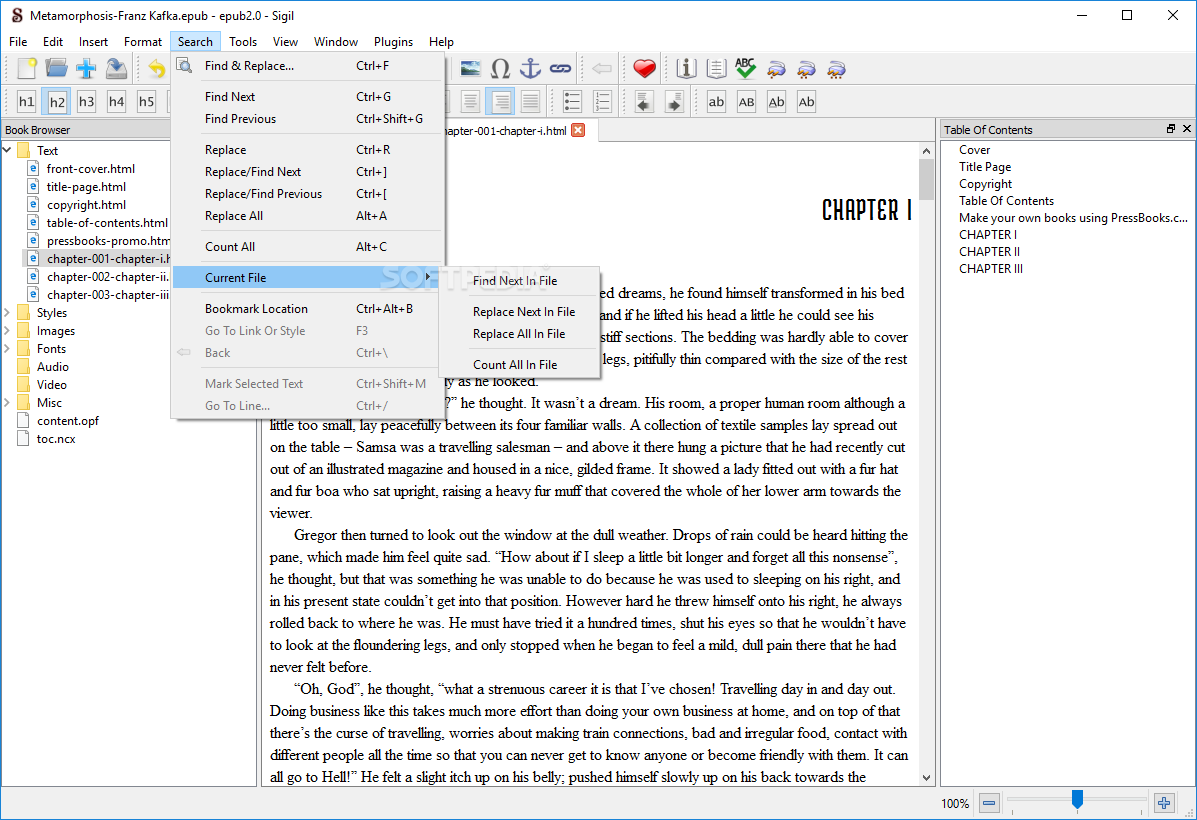The width and height of the screenshot is (1197, 820).
Task: Choose Count All In File submenu item
Action: coord(519,364)
